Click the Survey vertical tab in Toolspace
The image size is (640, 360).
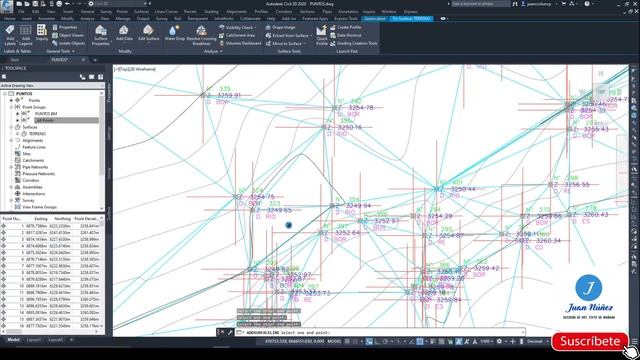109,173
